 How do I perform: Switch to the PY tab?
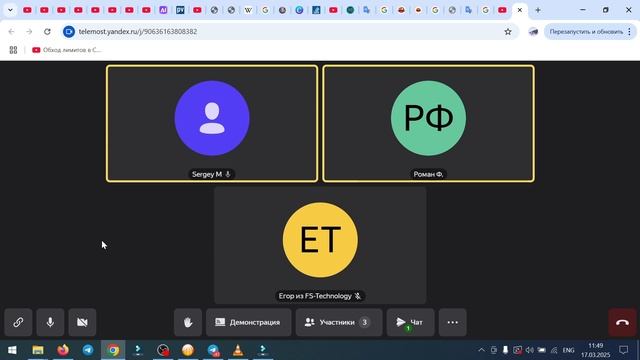coord(180,10)
